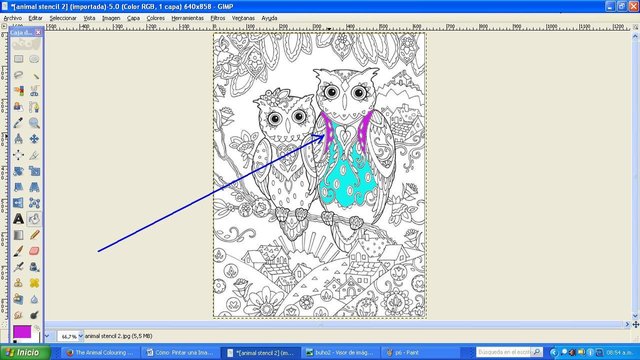Open the Capa menu
640x360 pixels.
[x=133, y=18]
